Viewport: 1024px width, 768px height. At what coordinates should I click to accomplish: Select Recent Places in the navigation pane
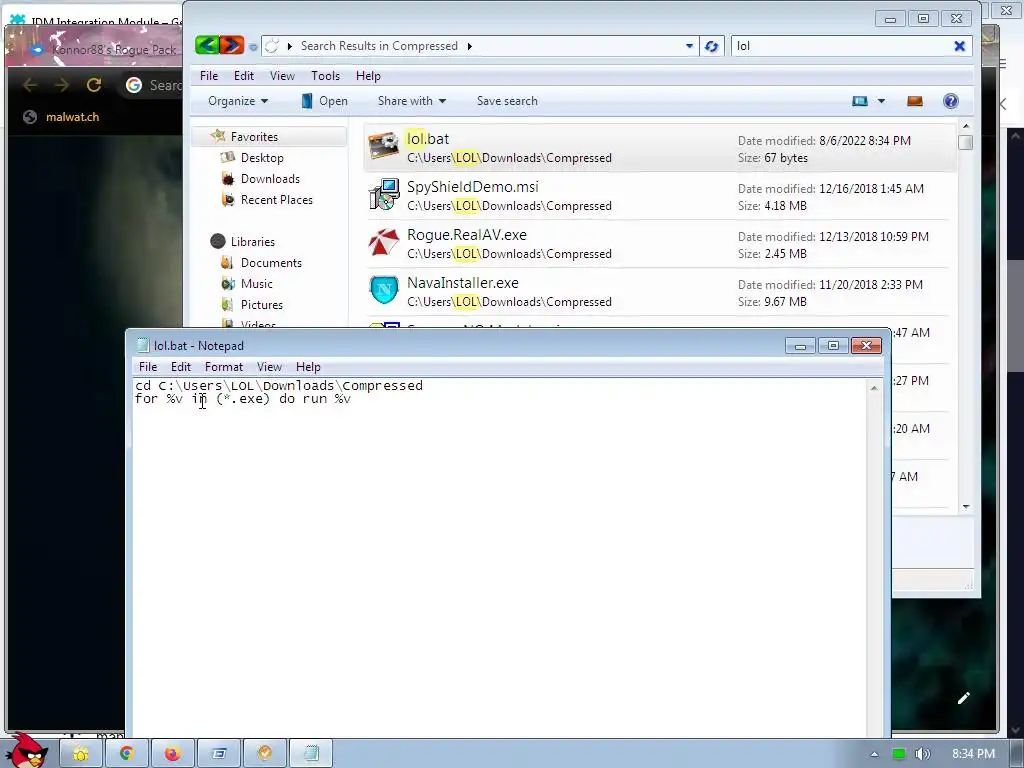tap(276, 199)
